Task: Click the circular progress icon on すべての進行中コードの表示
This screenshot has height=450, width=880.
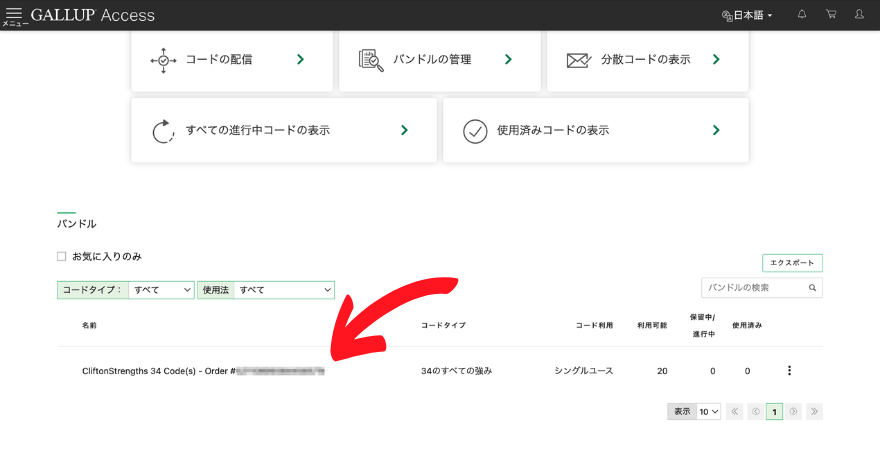Action: point(163,131)
